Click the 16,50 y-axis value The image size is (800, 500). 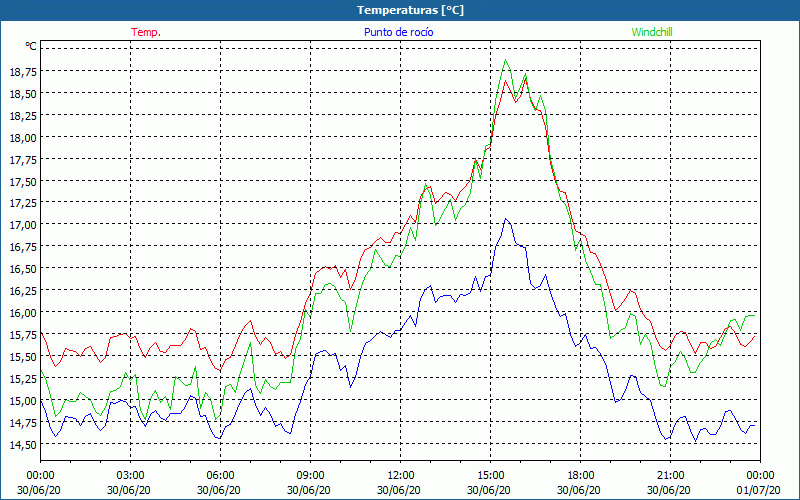click(x=23, y=268)
